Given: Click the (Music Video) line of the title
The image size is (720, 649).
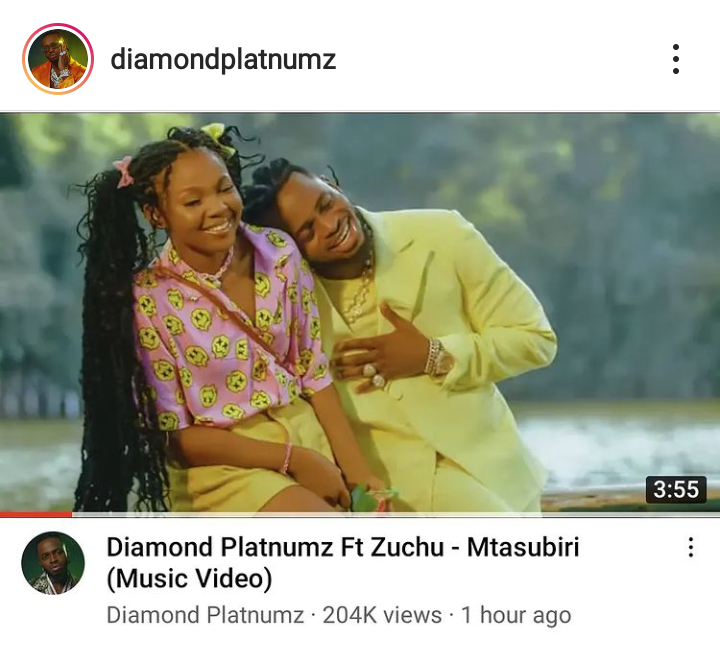Looking at the screenshot, I should [x=189, y=578].
